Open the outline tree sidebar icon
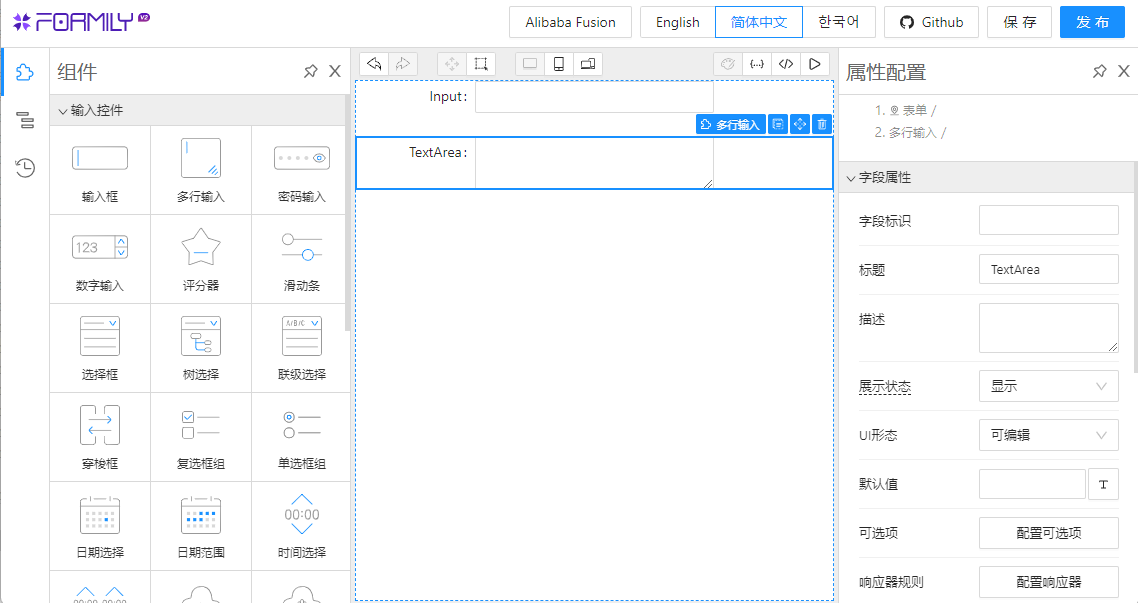The height and width of the screenshot is (603, 1138). [x=25, y=120]
